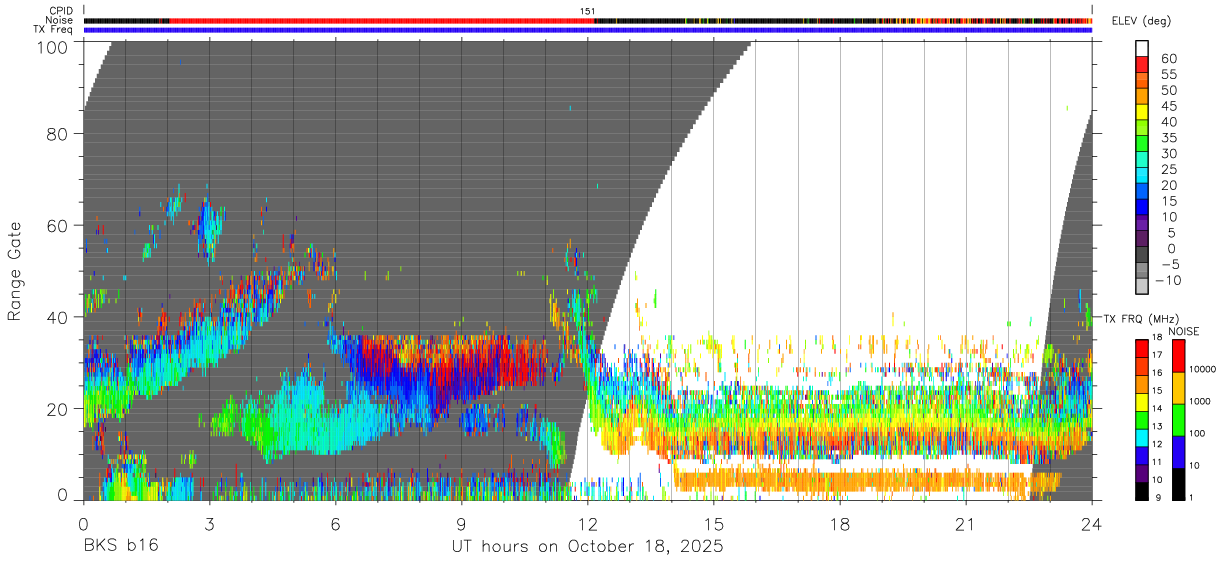Click the CPID label at top left
Screen dimensions: 1228x567
point(60,11)
